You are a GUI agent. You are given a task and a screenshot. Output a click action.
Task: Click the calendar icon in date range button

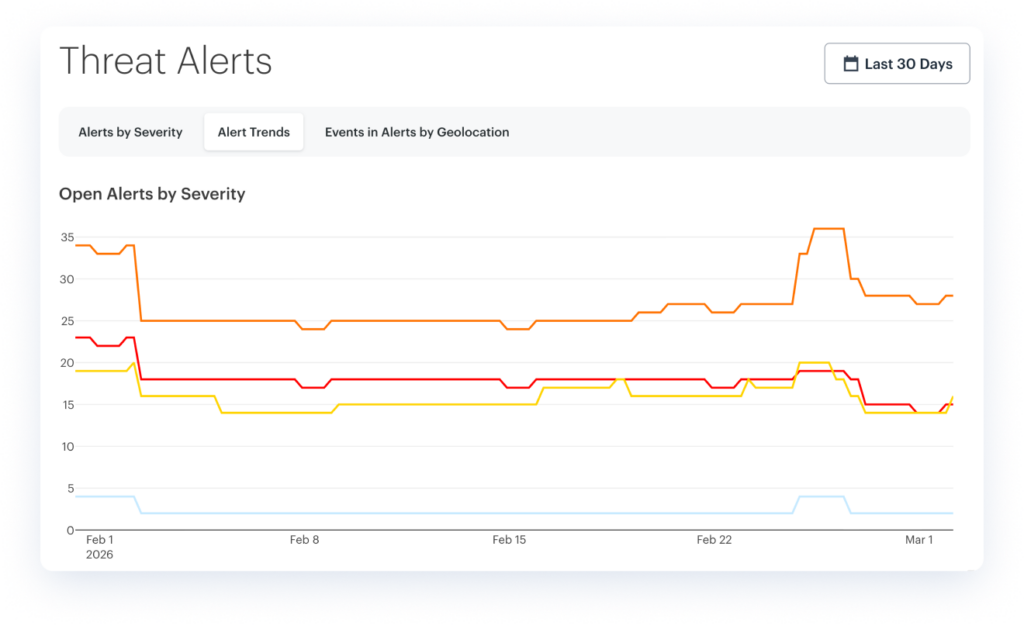851,64
